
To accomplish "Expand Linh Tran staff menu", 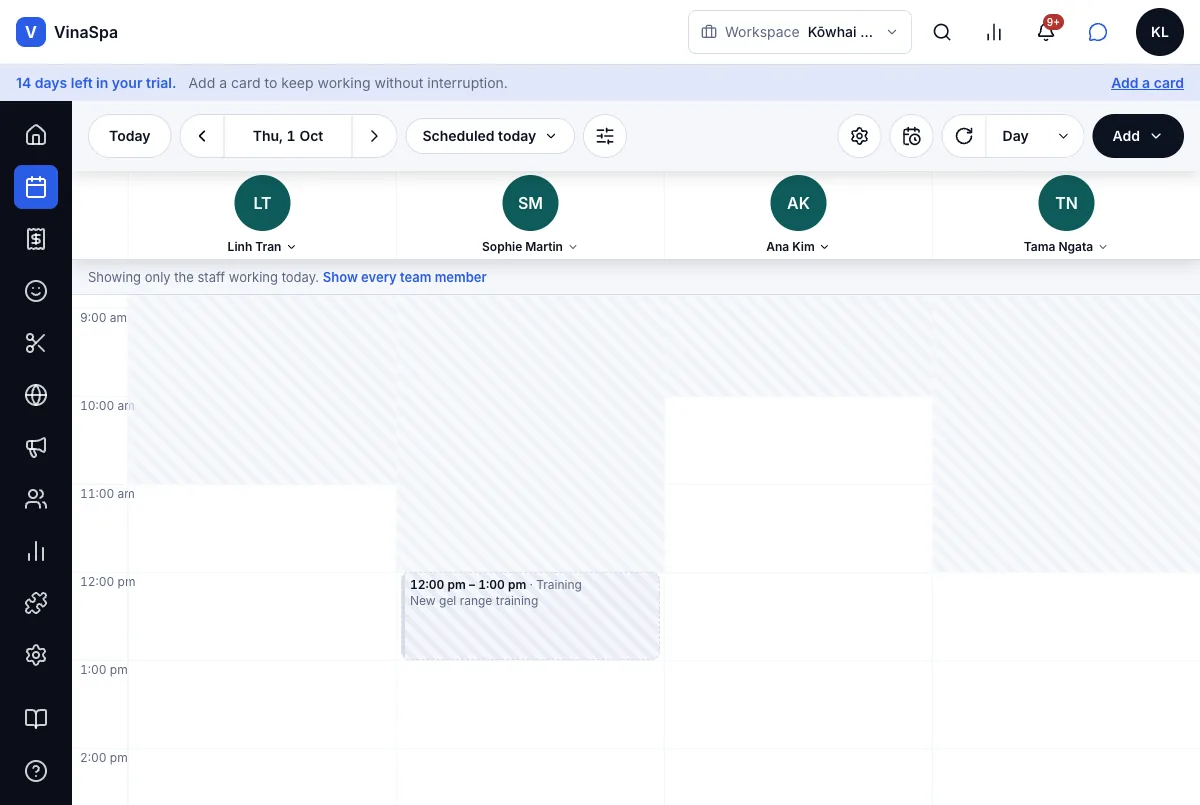I will tap(262, 247).
